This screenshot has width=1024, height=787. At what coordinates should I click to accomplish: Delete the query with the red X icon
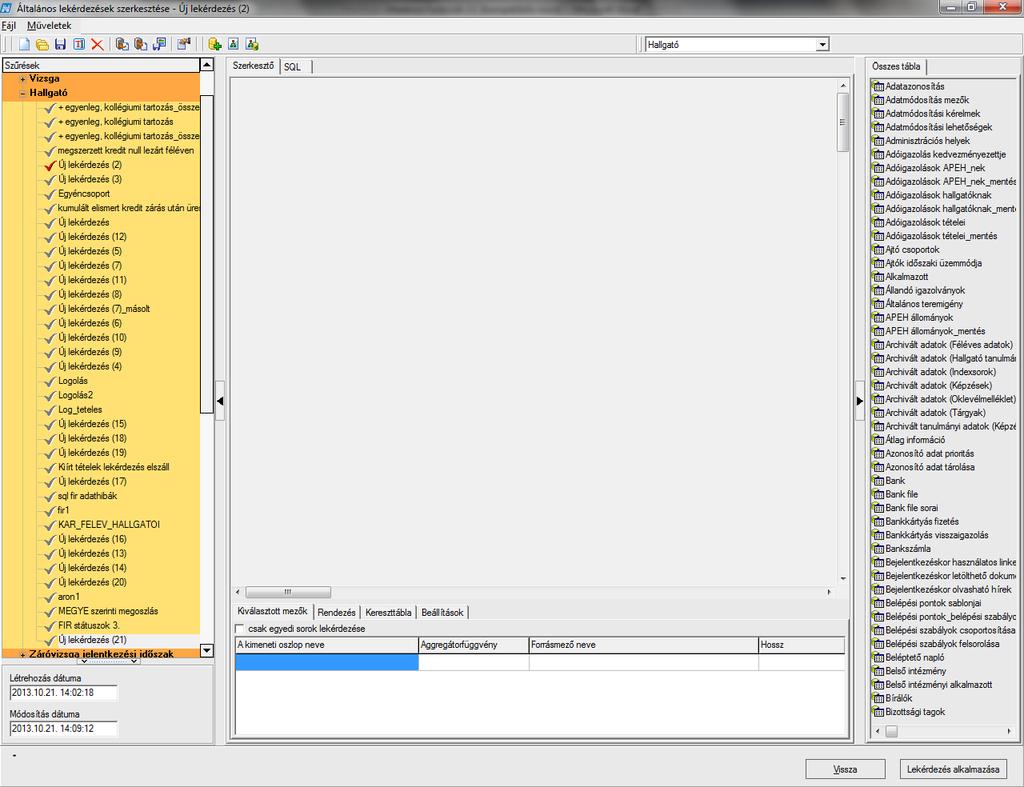[x=97, y=44]
